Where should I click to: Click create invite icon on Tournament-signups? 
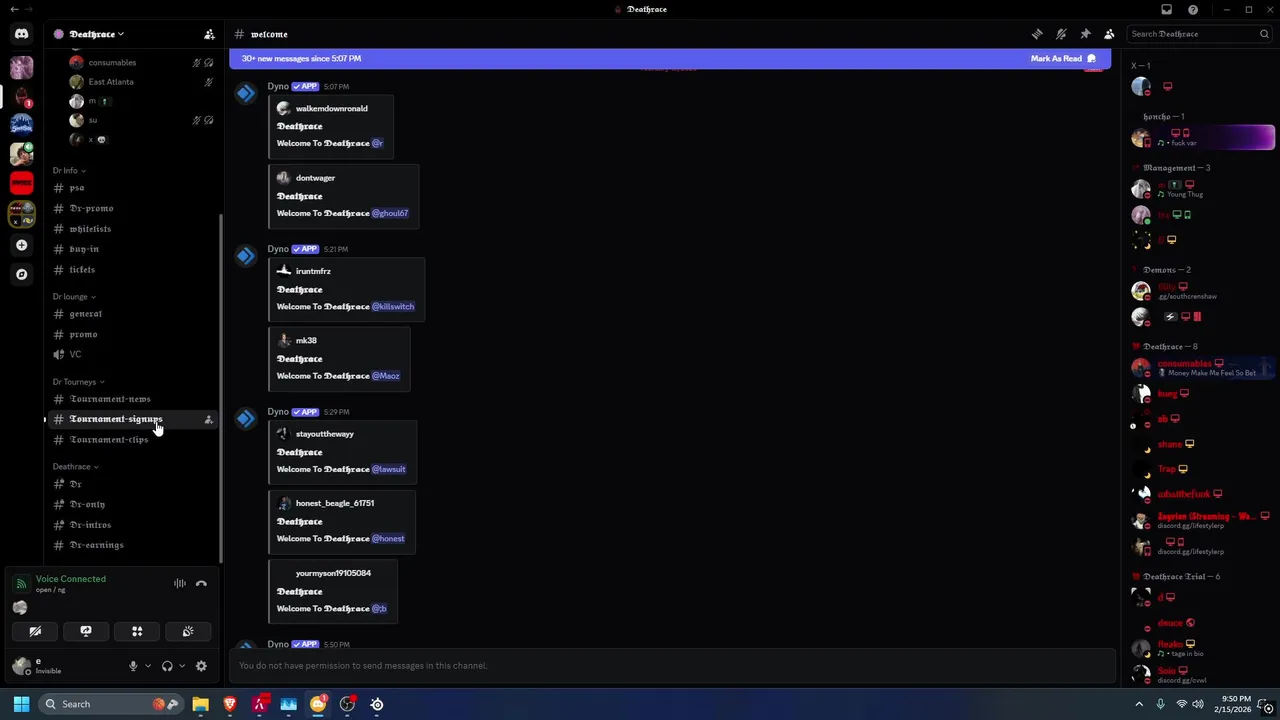(208, 420)
